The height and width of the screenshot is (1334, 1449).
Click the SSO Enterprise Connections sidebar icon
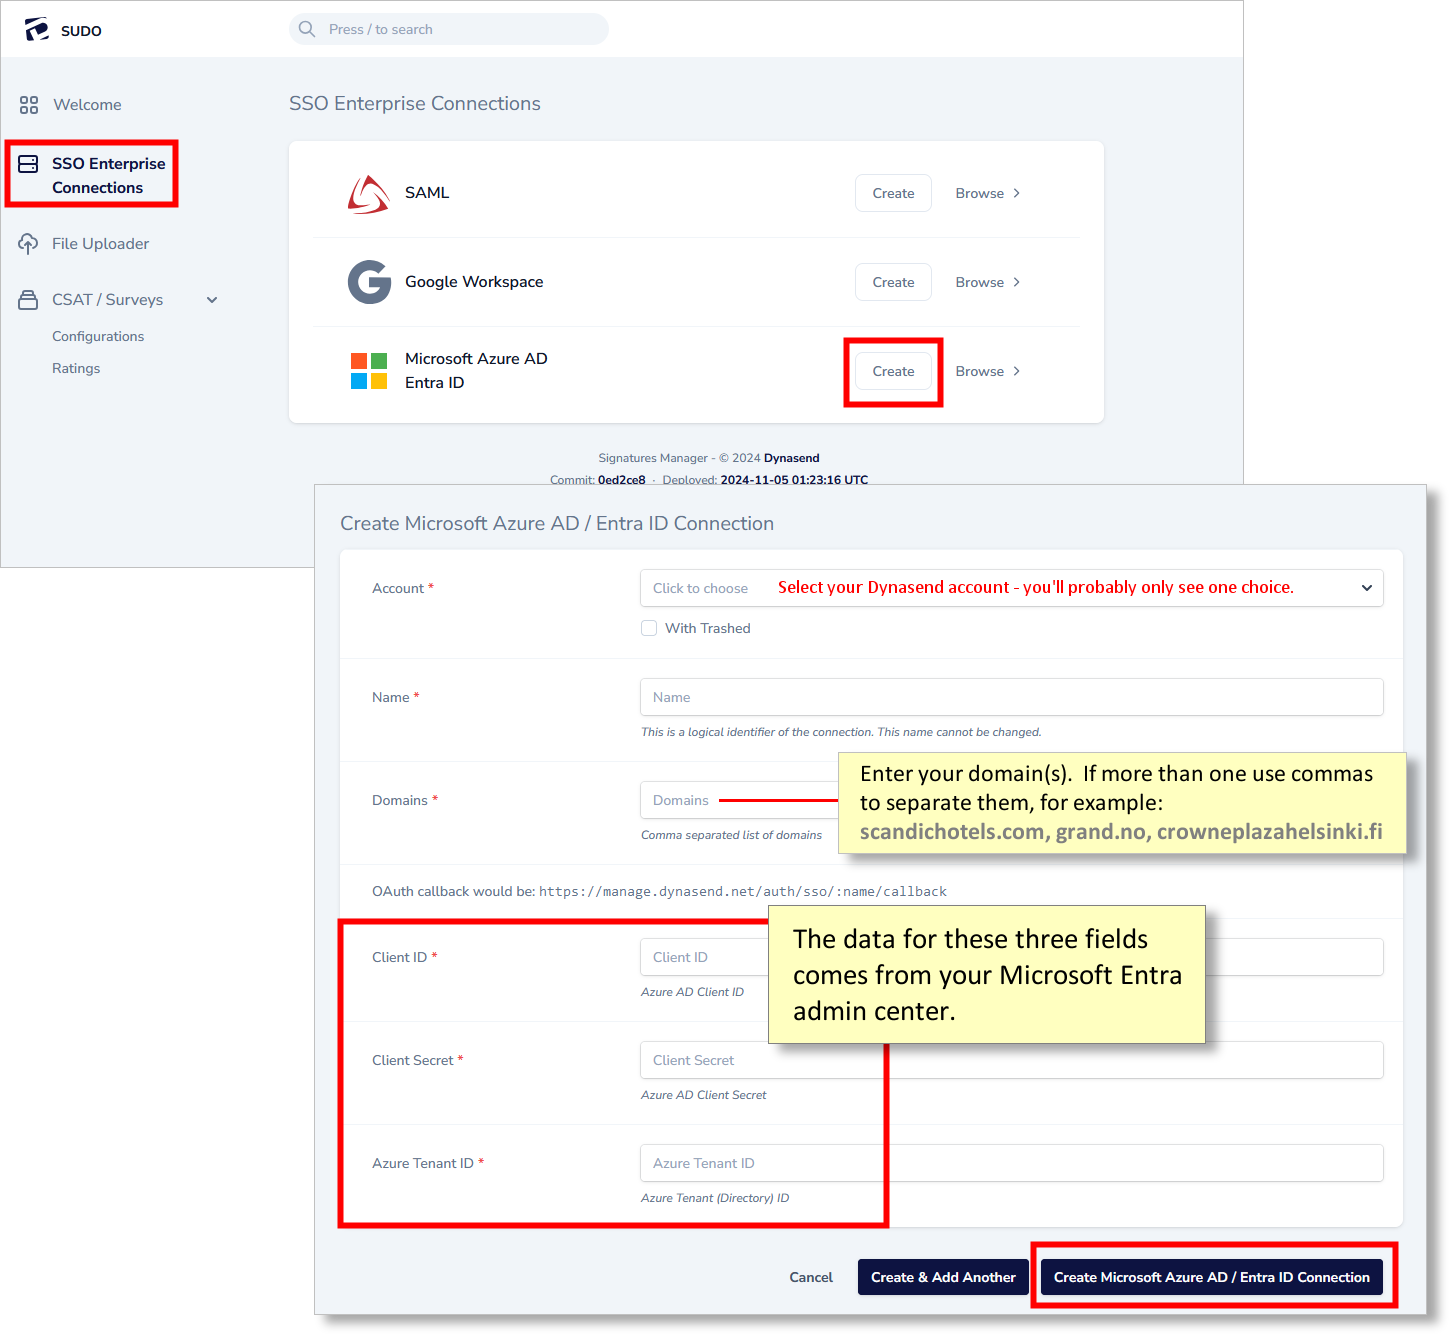click(x=30, y=165)
